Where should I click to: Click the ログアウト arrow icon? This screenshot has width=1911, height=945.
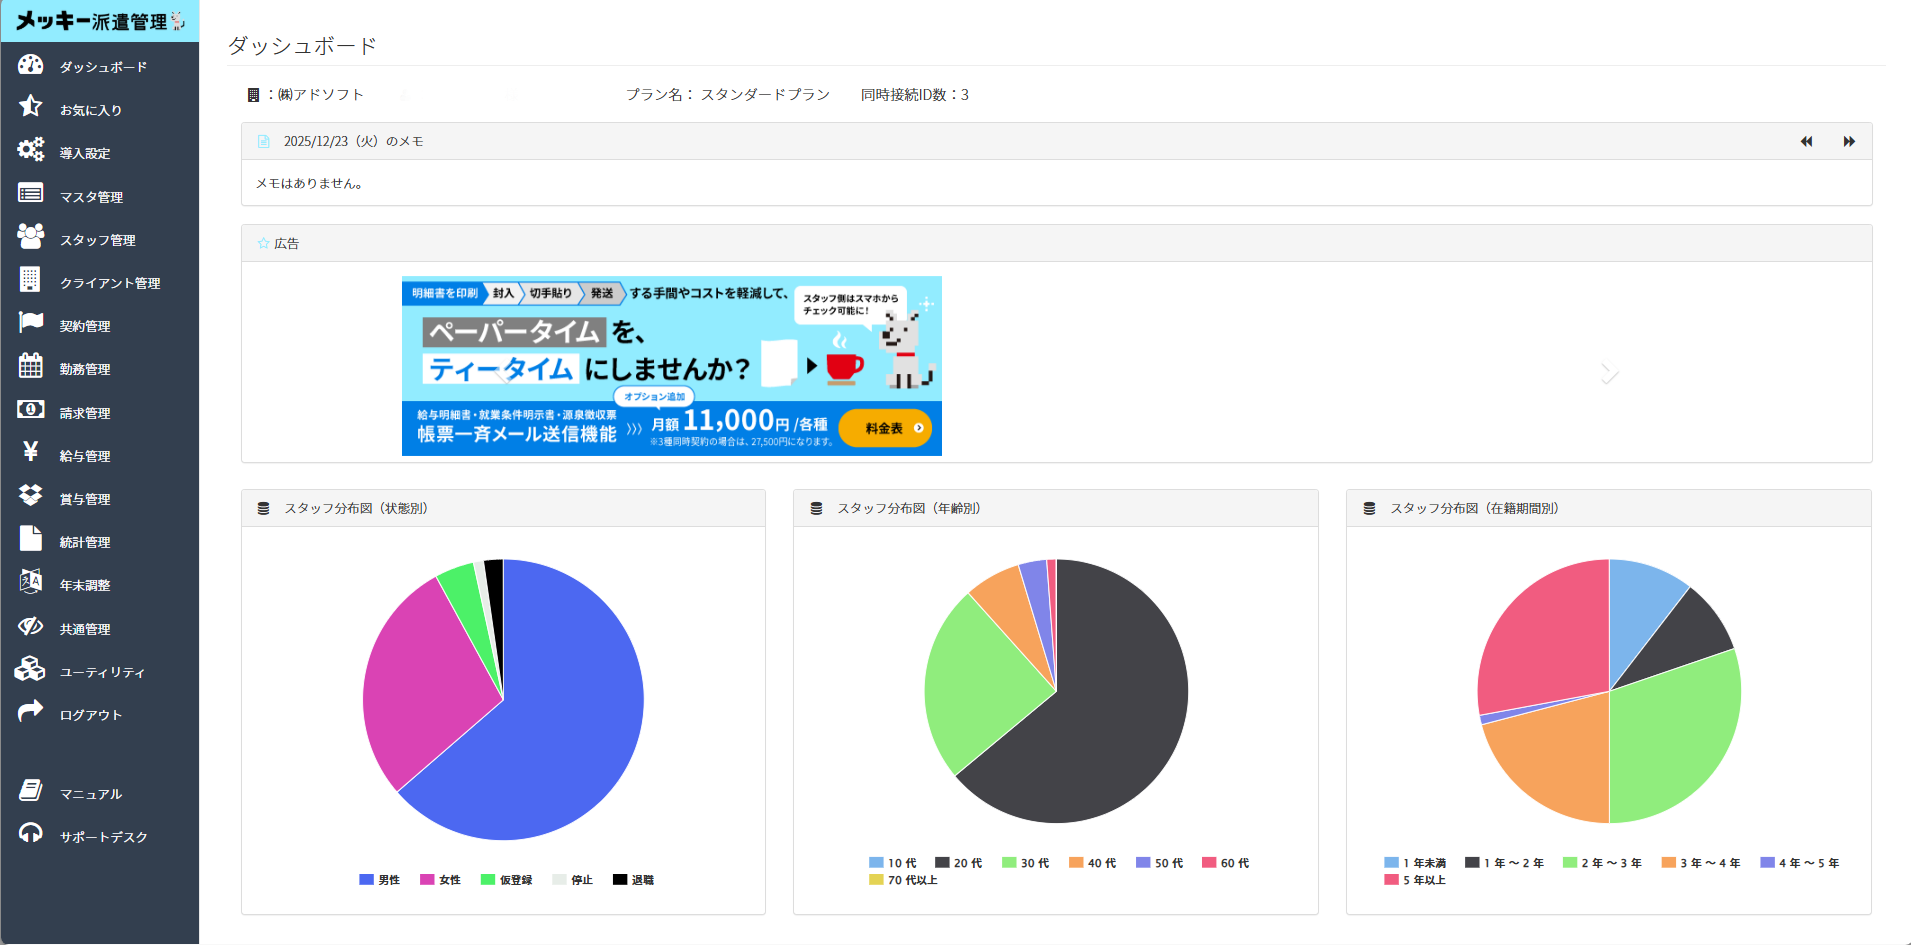click(x=31, y=711)
